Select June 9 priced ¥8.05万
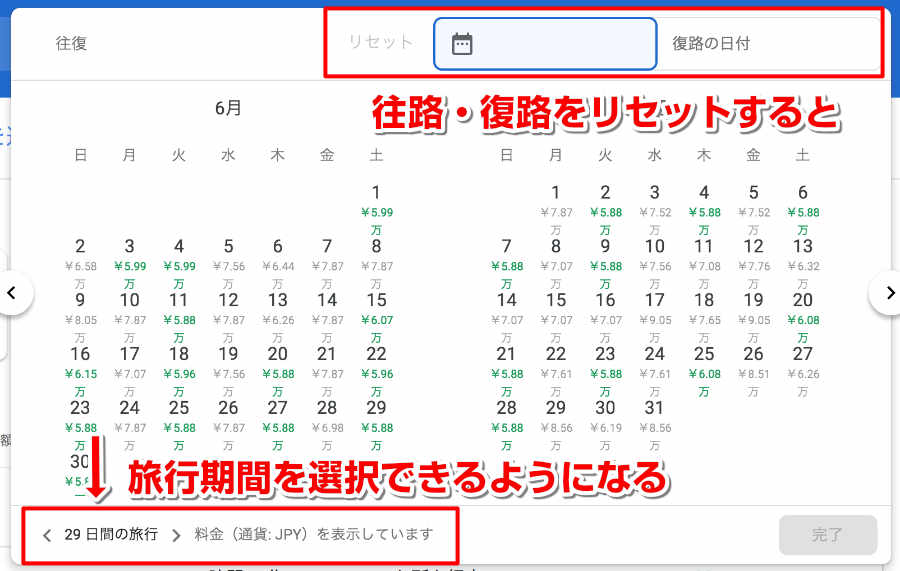The height and width of the screenshot is (571, 900). (x=80, y=317)
